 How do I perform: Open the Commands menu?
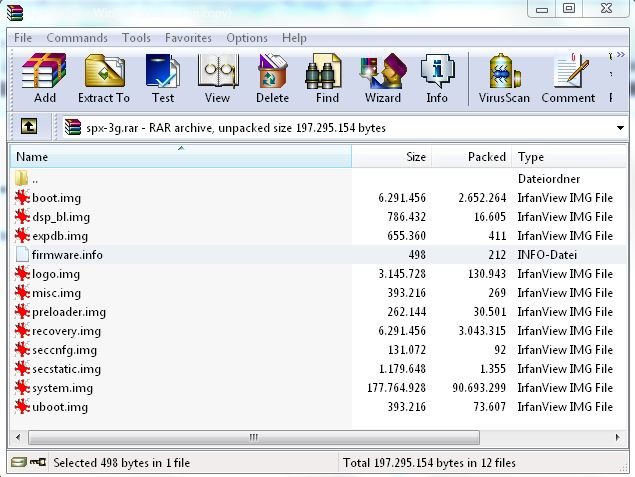pyautogui.click(x=77, y=38)
